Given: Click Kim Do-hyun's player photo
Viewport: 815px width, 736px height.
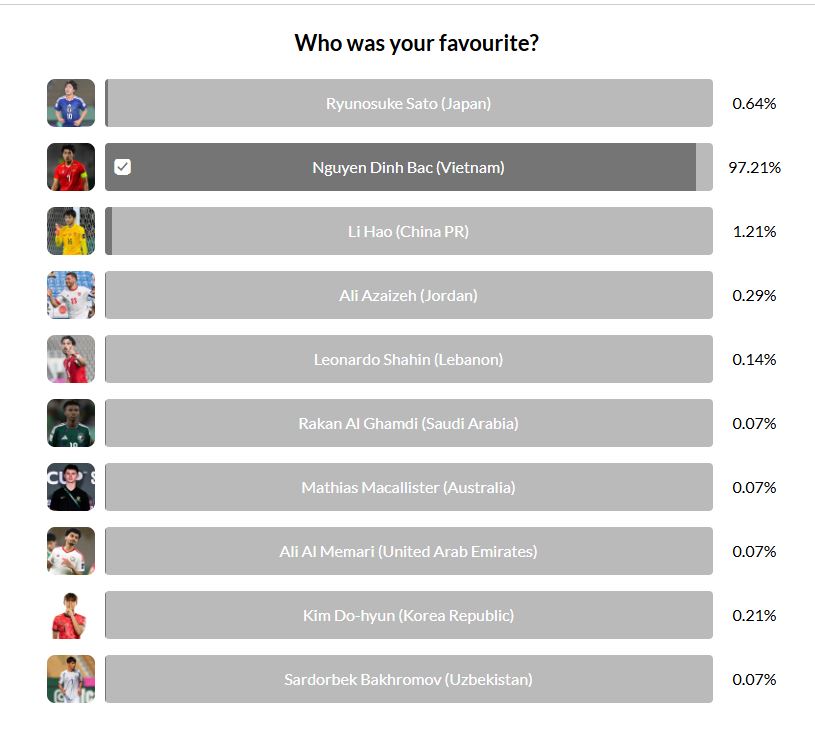Looking at the screenshot, I should [71, 615].
